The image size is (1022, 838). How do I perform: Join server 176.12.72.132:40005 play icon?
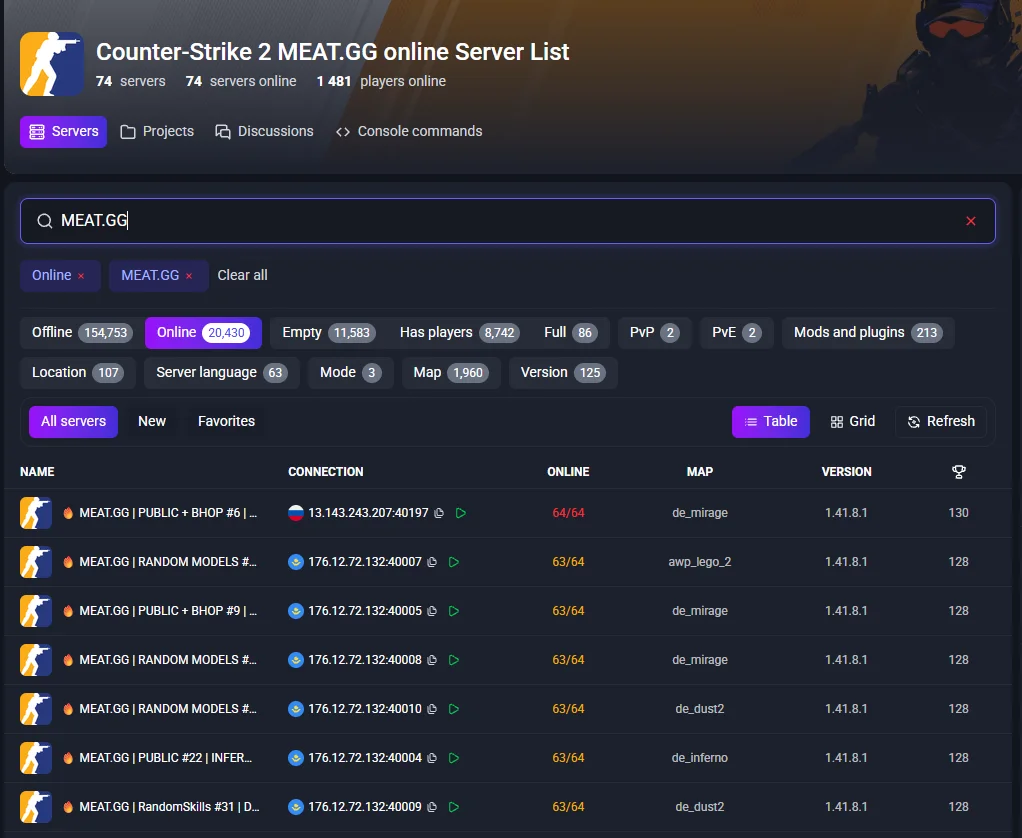click(454, 611)
